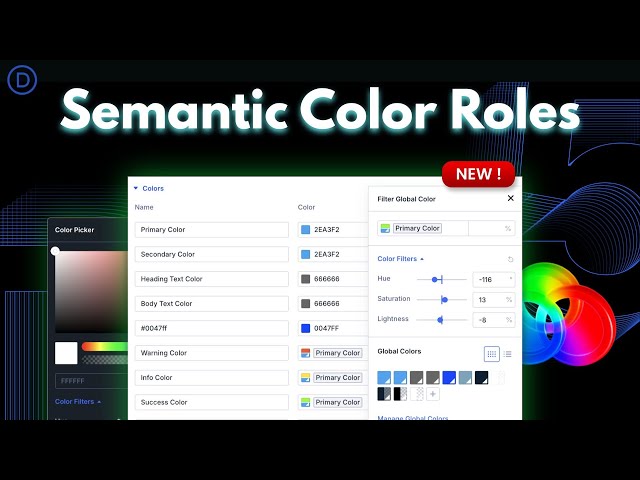Click the Global Colors heading
This screenshot has width=640, height=480.
(399, 351)
